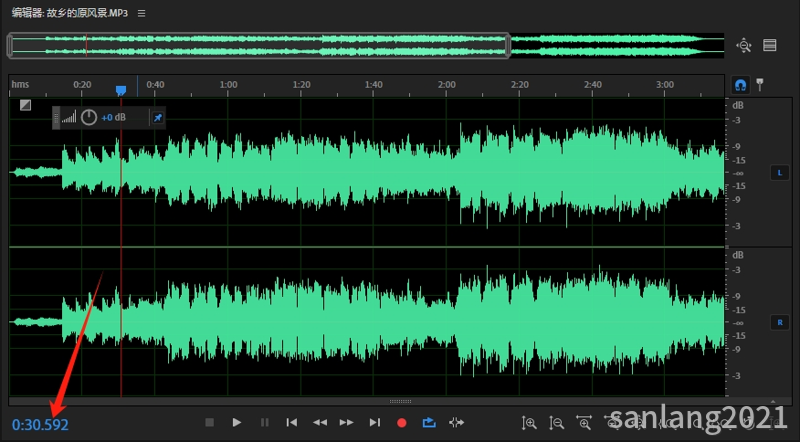Toggle left channel with L button

[780, 173]
